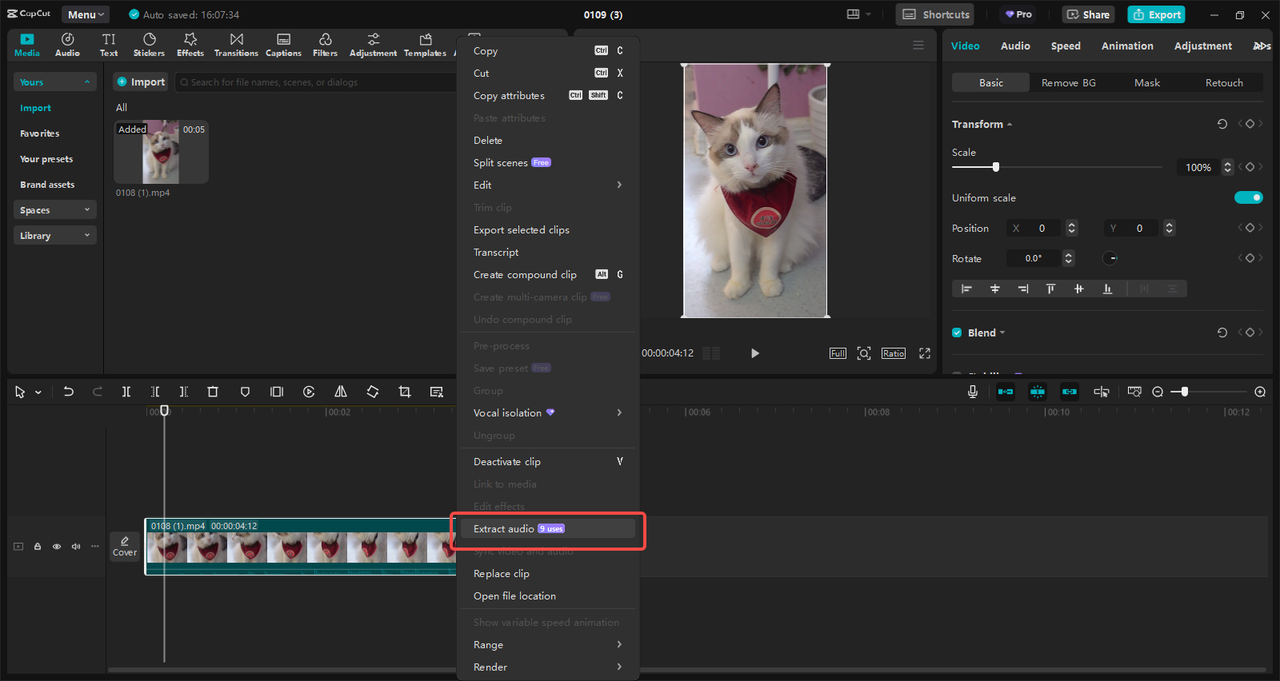The height and width of the screenshot is (681, 1280).
Task: Choose Extract audio from context menu
Action: coord(547,528)
